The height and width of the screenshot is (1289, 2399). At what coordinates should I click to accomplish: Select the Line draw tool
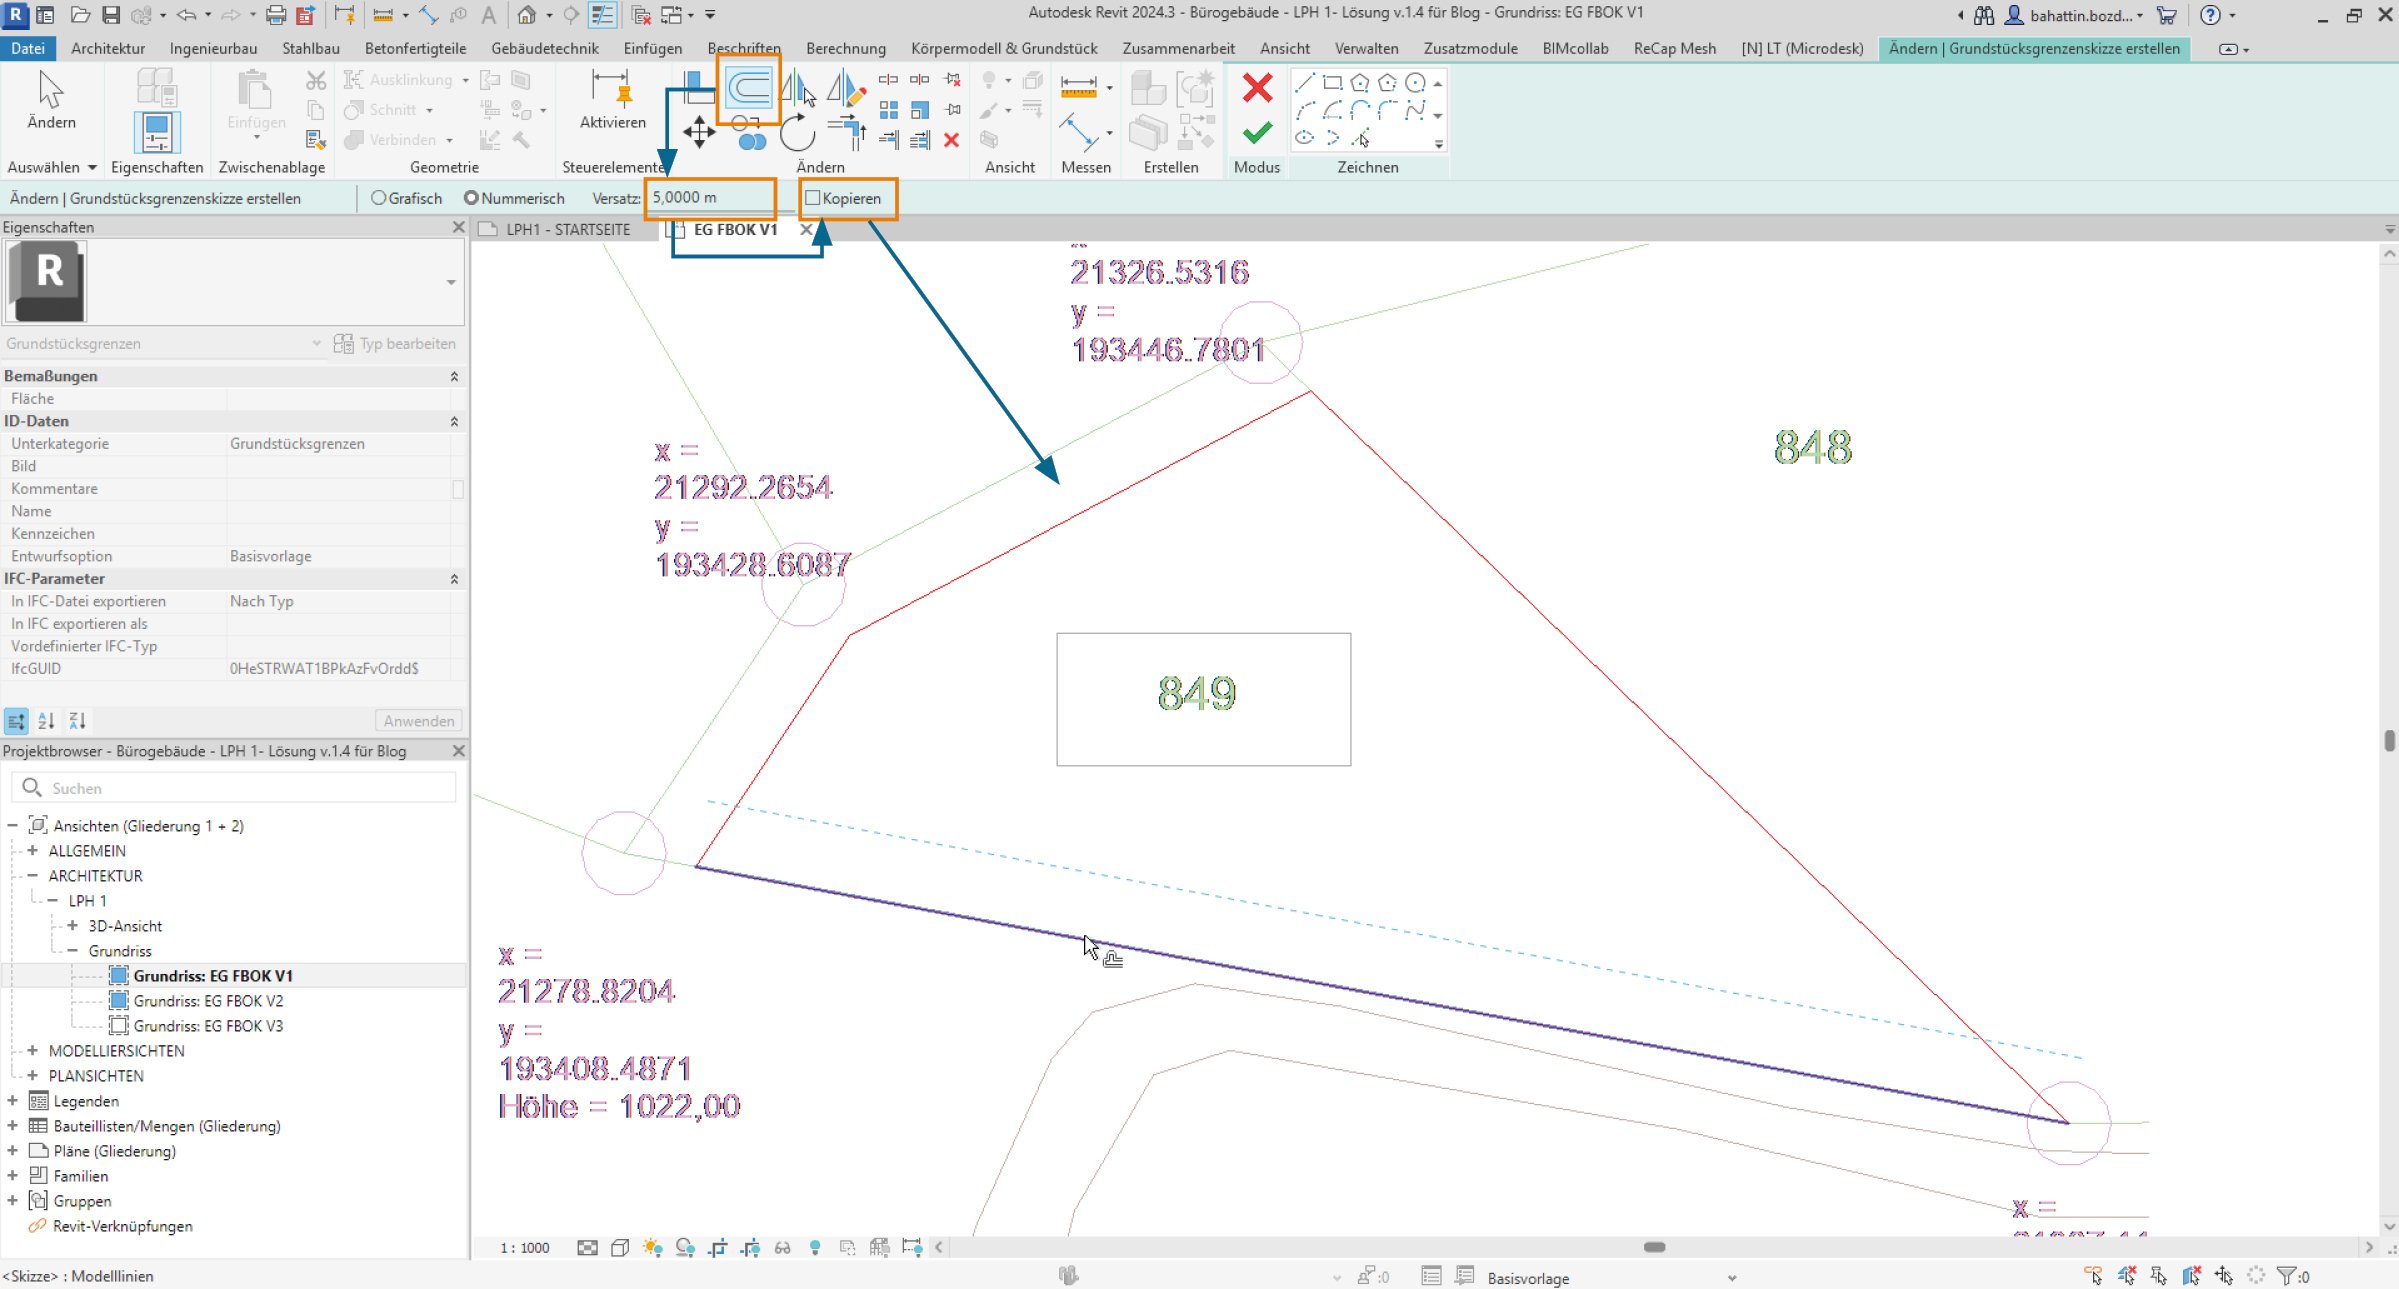tap(1305, 83)
